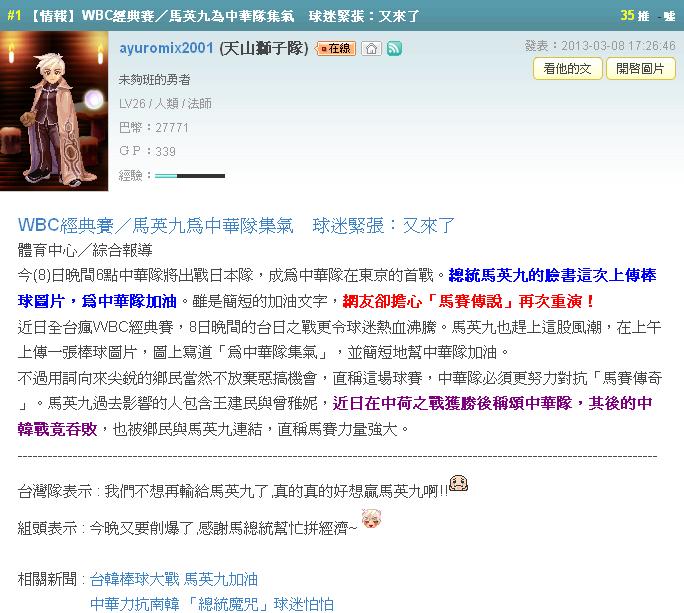The width and height of the screenshot is (684, 613).
Task: Click the 35 push count
Action: (627, 16)
